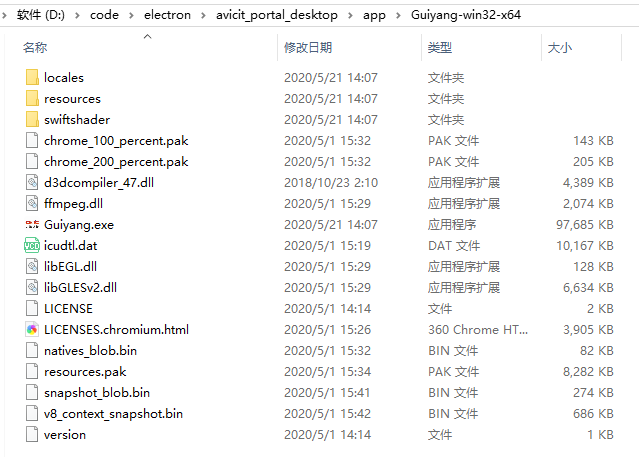Navigate to 软件 (D:) in breadcrumb
Image resolution: width=639 pixels, height=457 pixels.
41,15
